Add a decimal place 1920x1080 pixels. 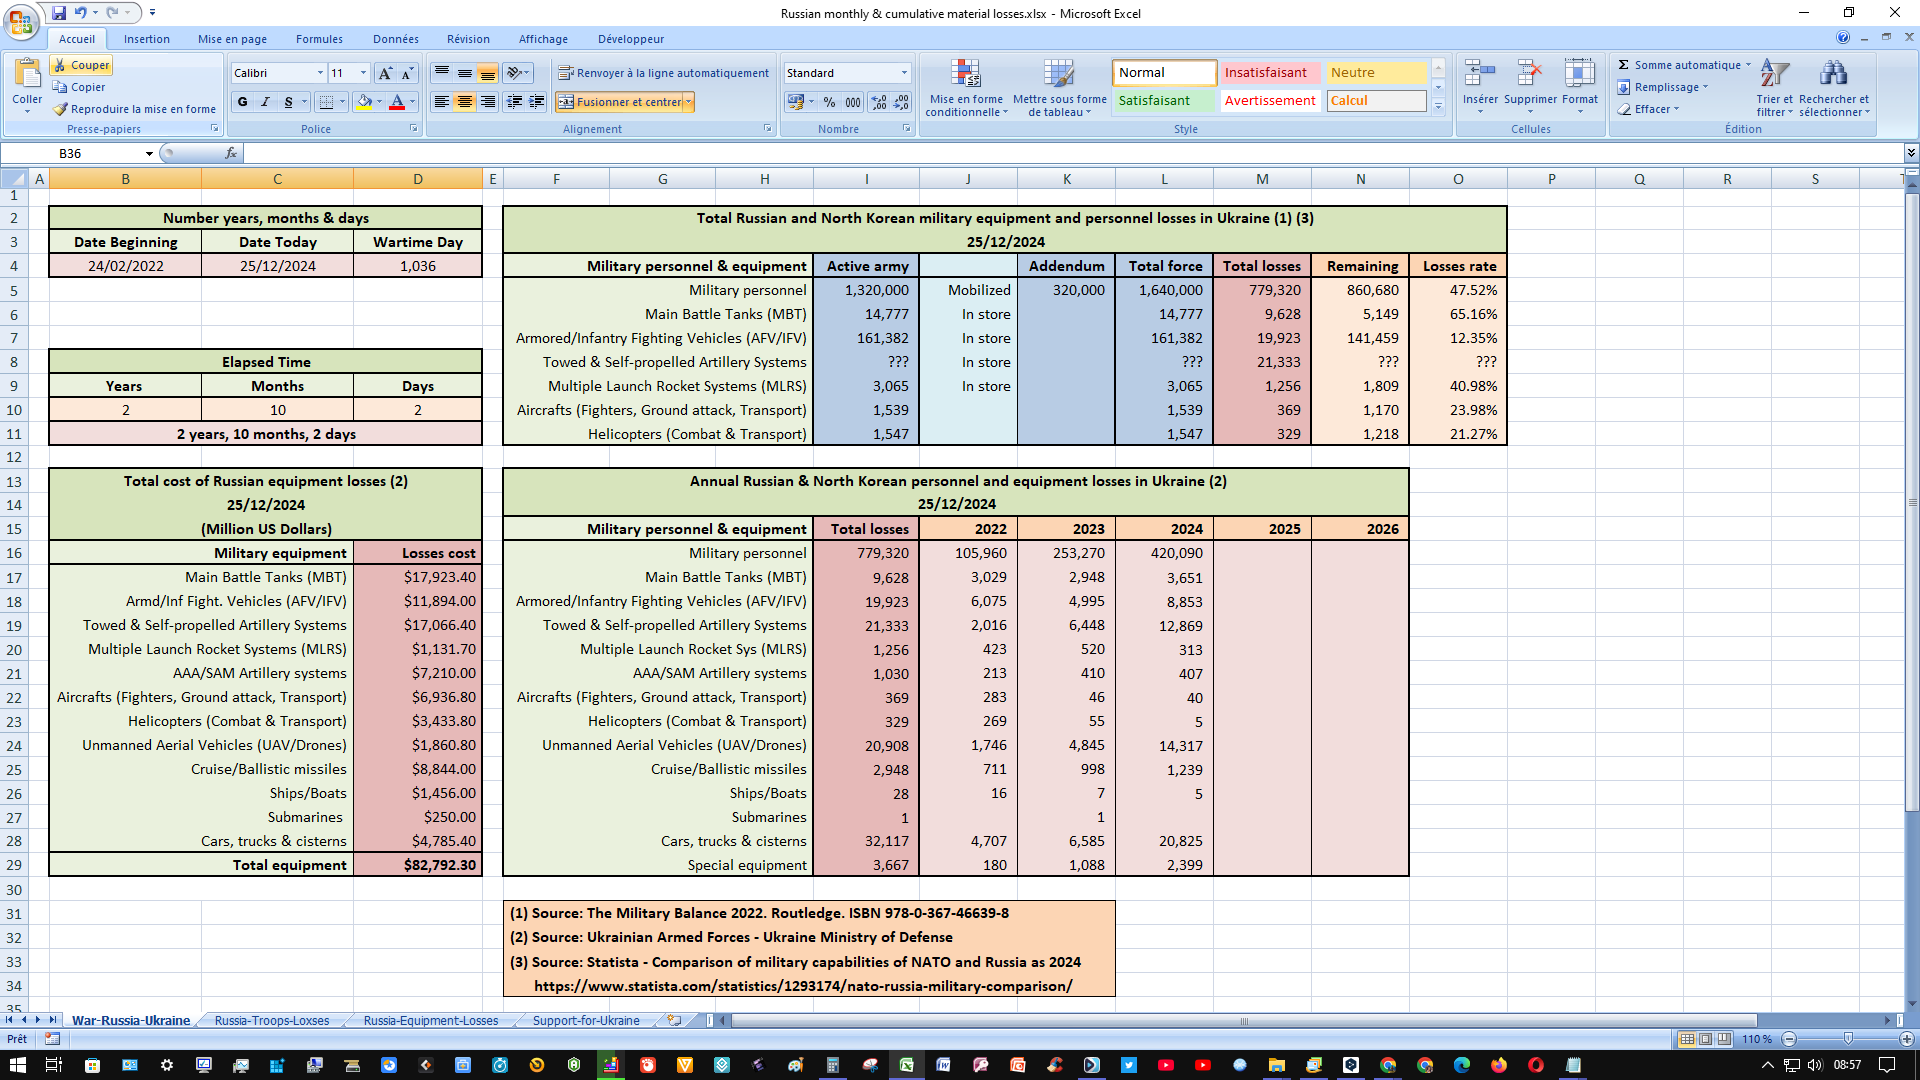879,102
